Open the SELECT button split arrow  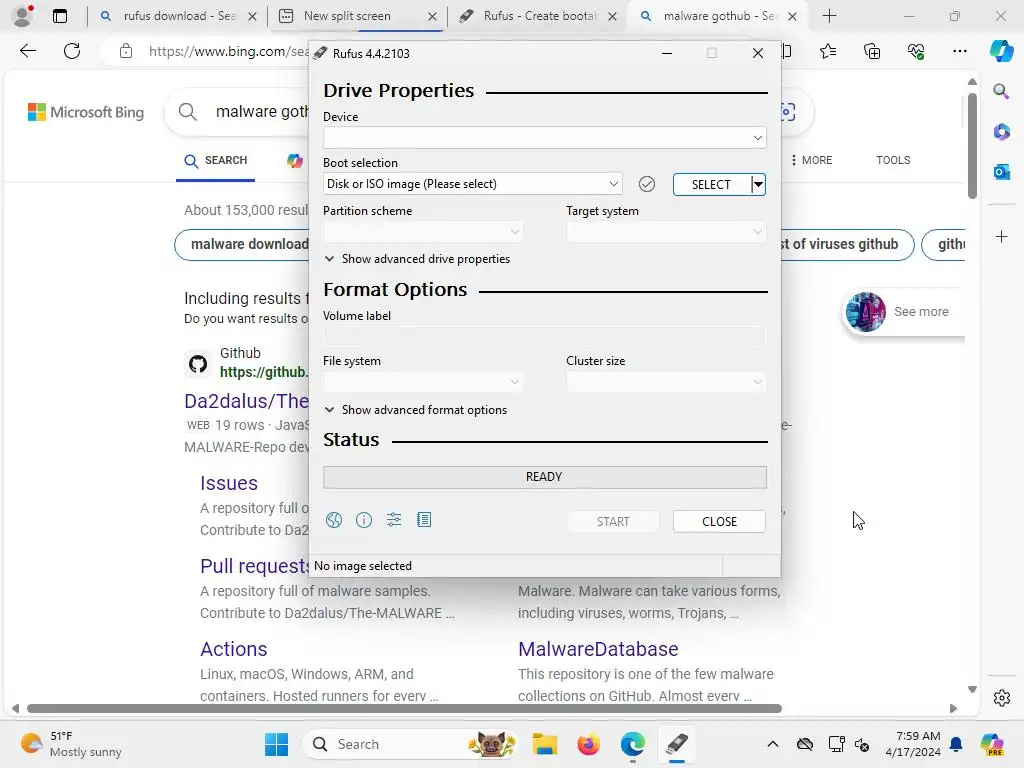758,185
